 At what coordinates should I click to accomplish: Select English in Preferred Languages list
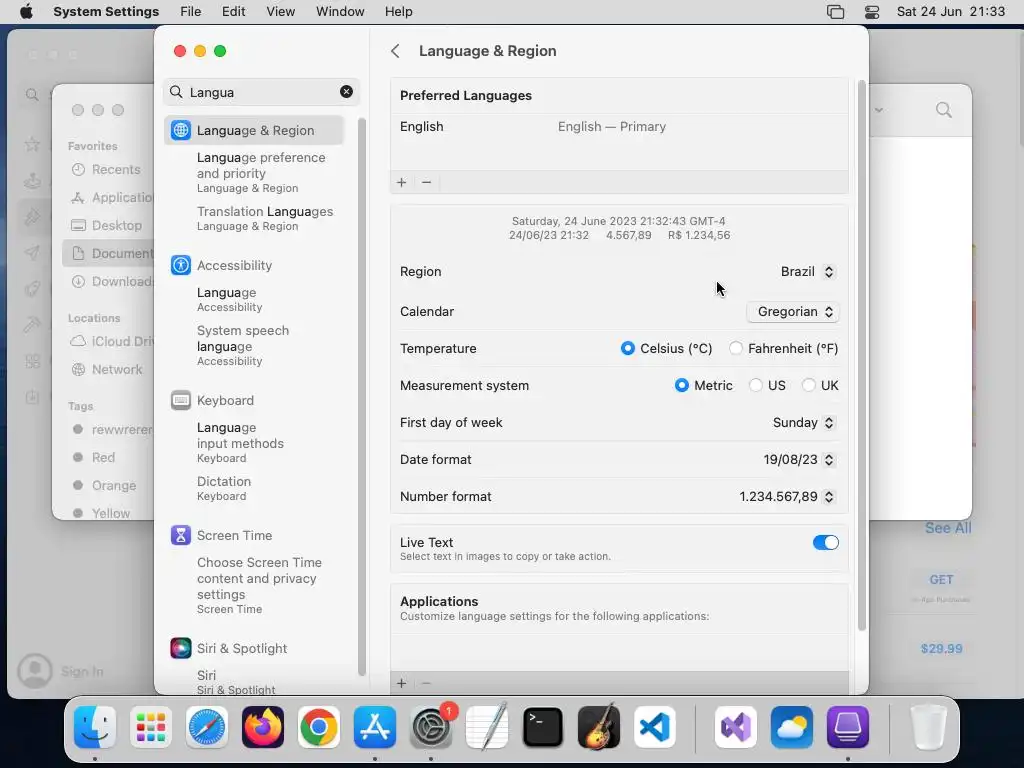[x=619, y=127]
